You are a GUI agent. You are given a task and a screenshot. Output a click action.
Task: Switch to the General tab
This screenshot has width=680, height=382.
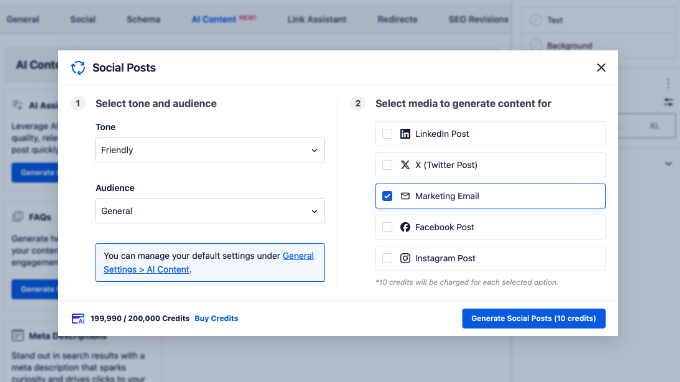coord(23,20)
